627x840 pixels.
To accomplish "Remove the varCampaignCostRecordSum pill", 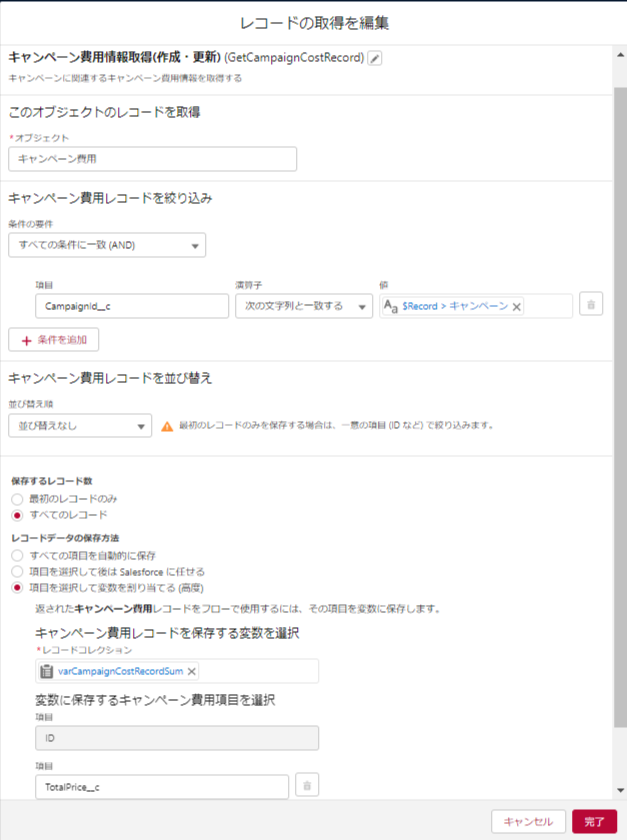I will point(192,671).
